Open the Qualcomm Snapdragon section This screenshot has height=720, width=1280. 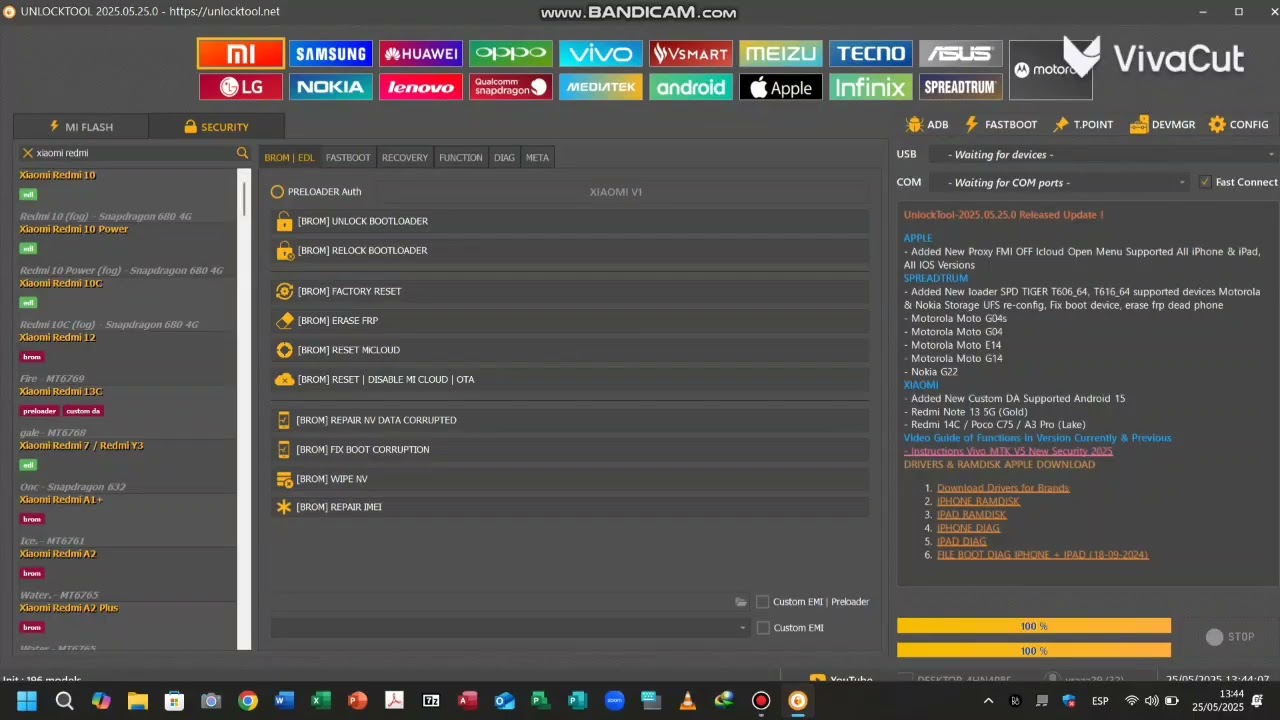[x=511, y=87]
